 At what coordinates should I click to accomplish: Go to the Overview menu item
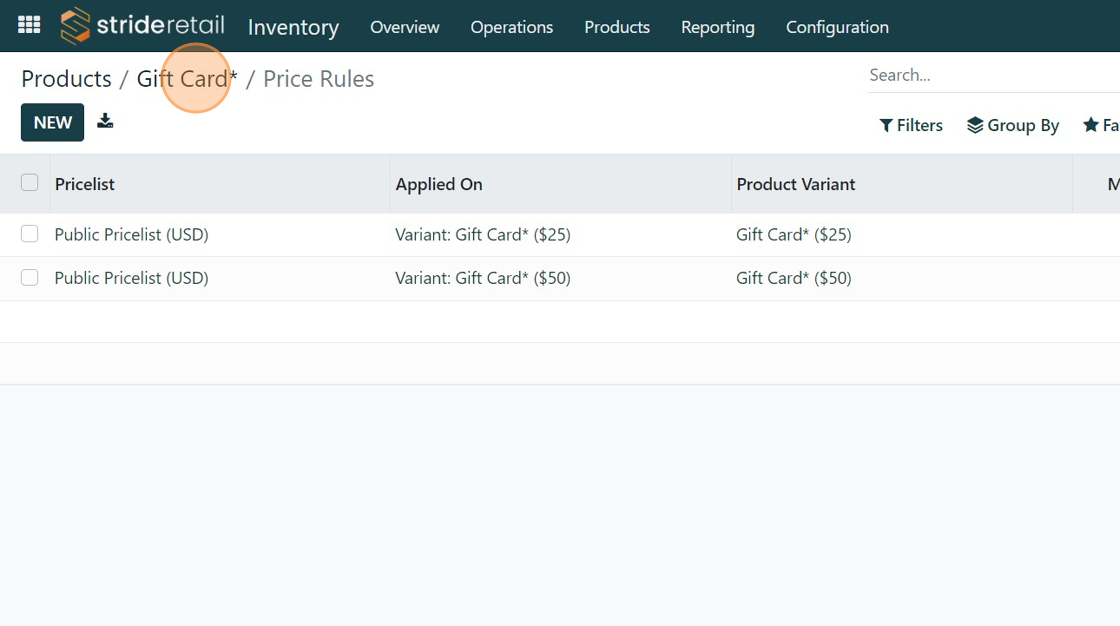(404, 27)
